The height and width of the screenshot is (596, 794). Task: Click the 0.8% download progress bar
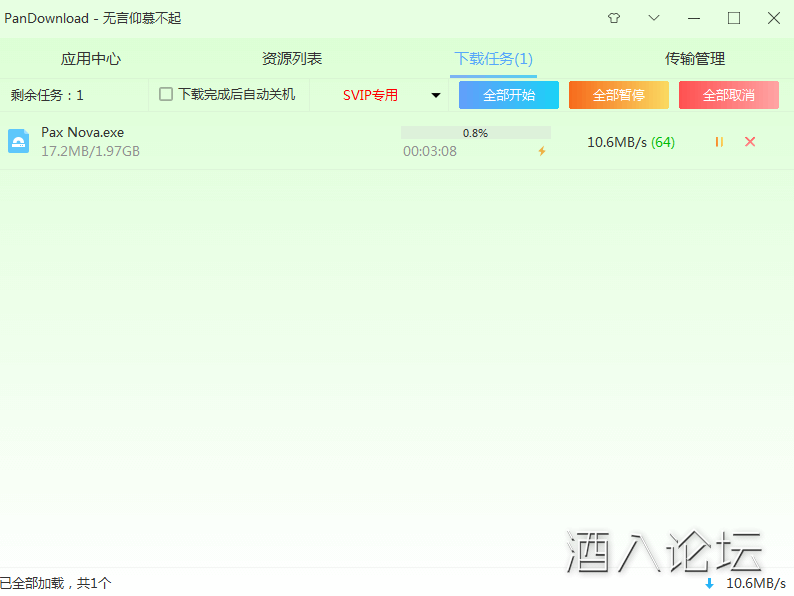475,133
